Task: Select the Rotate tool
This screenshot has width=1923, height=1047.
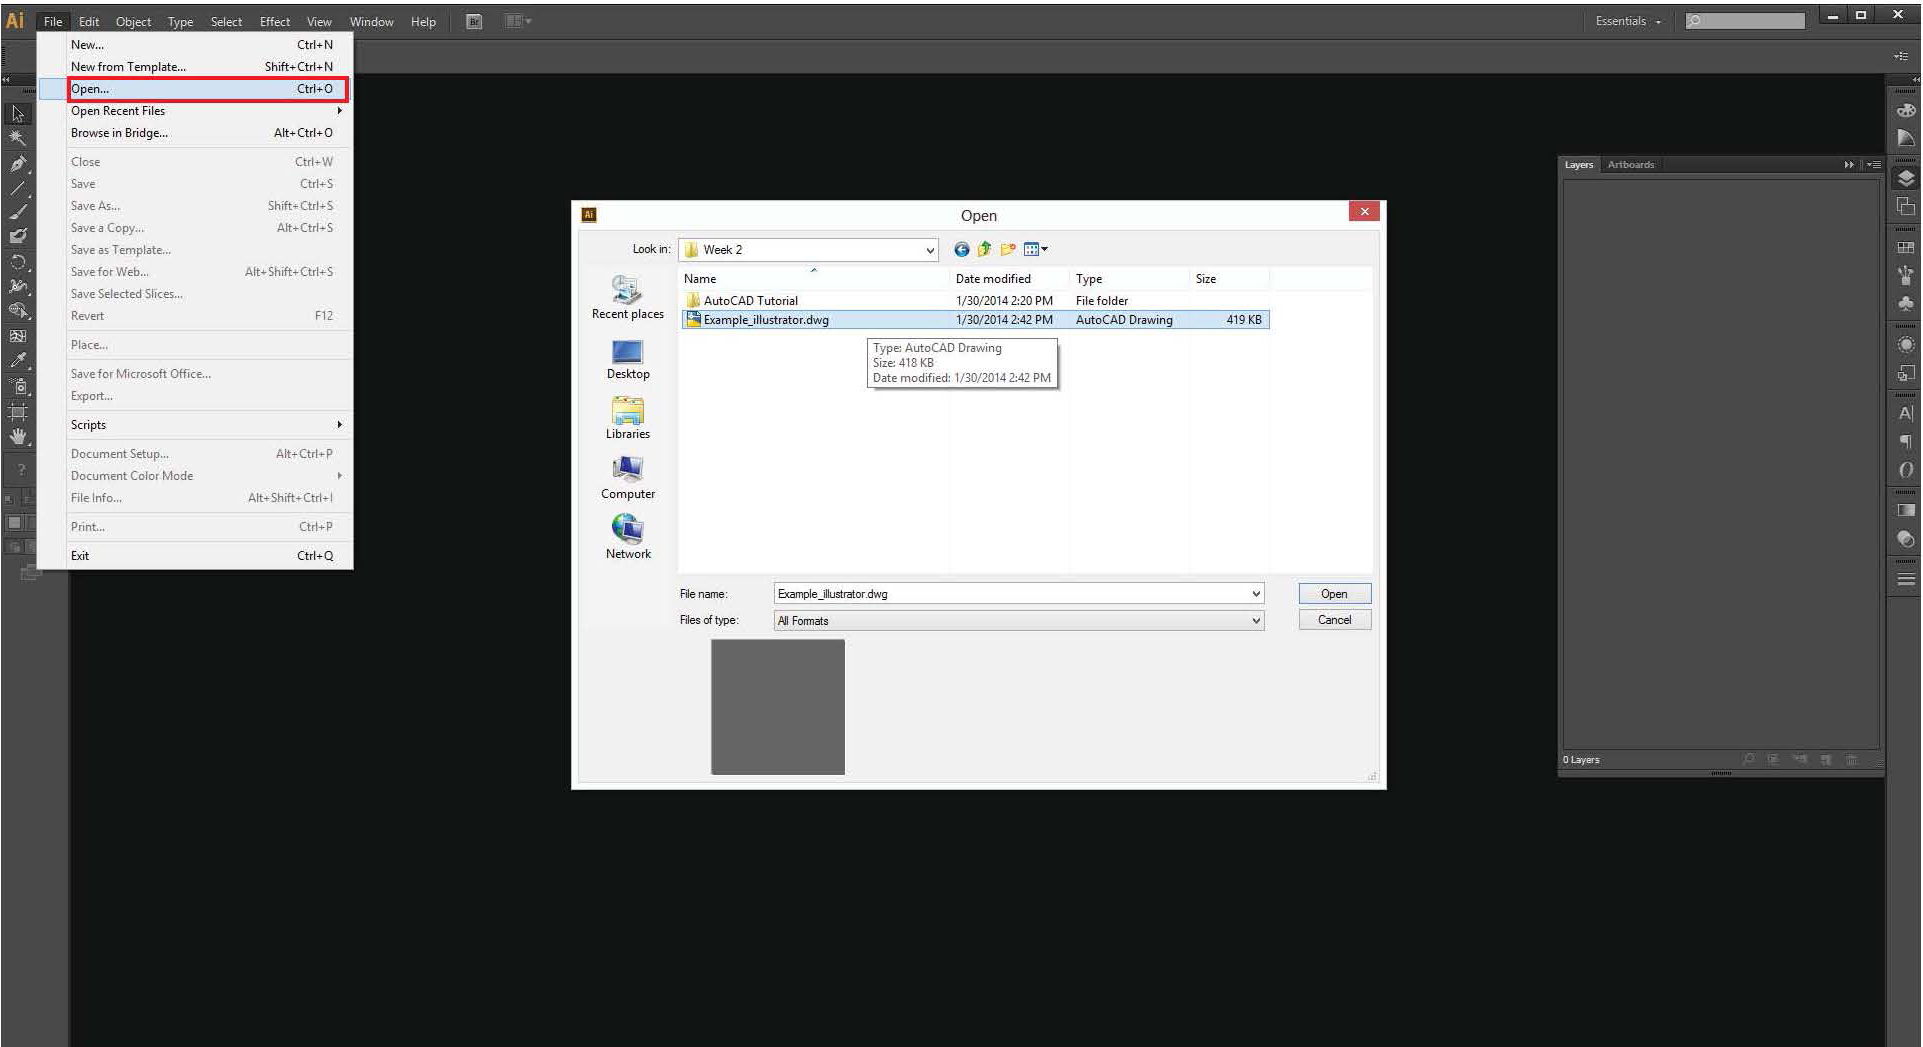Action: click(18, 262)
